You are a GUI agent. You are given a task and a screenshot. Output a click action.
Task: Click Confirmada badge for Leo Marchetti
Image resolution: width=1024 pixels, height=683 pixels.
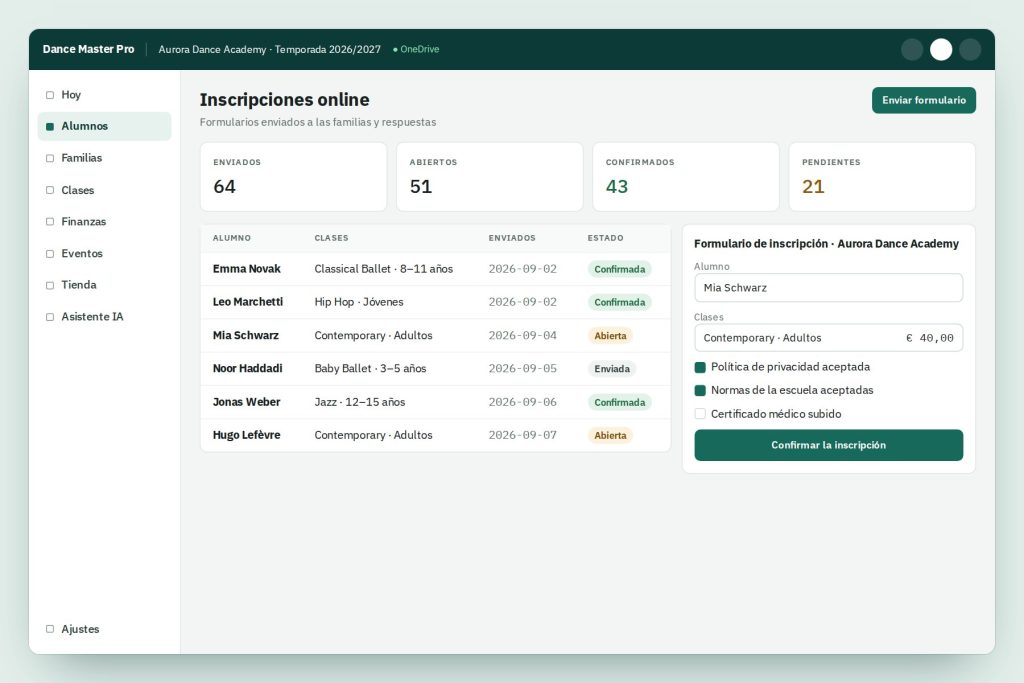pyautogui.click(x=619, y=302)
